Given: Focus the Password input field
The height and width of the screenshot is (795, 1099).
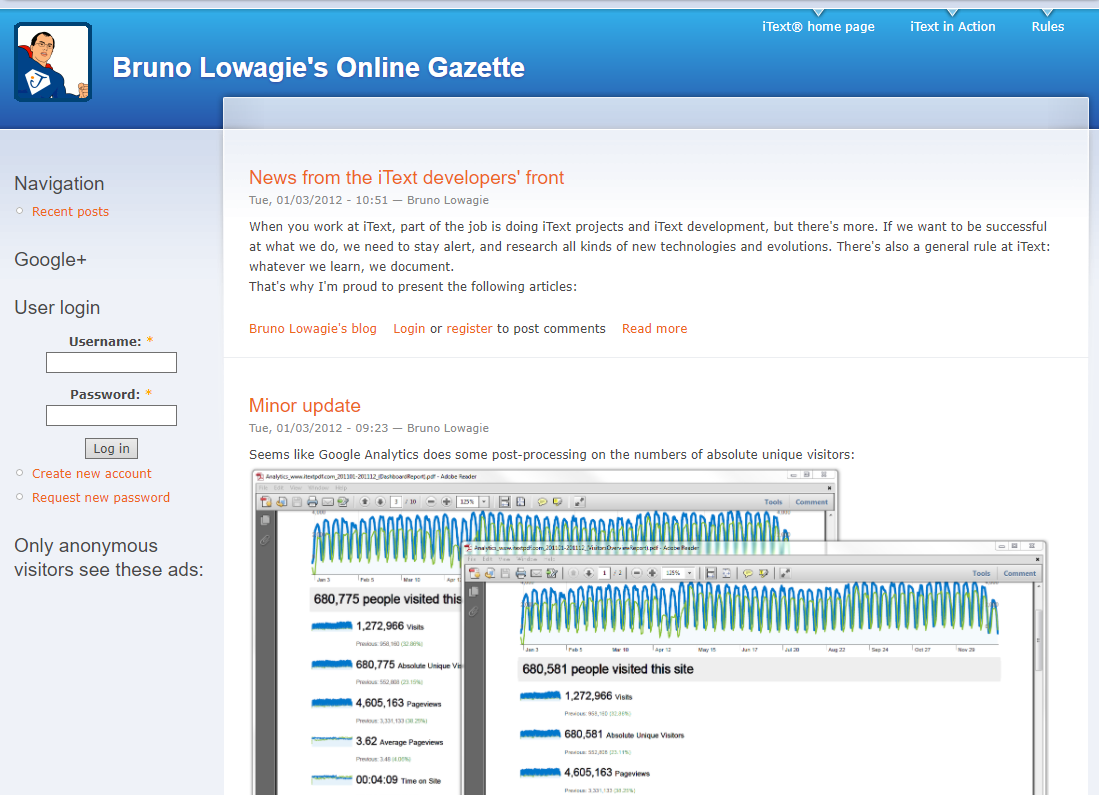Looking at the screenshot, I should pyautogui.click(x=111, y=415).
